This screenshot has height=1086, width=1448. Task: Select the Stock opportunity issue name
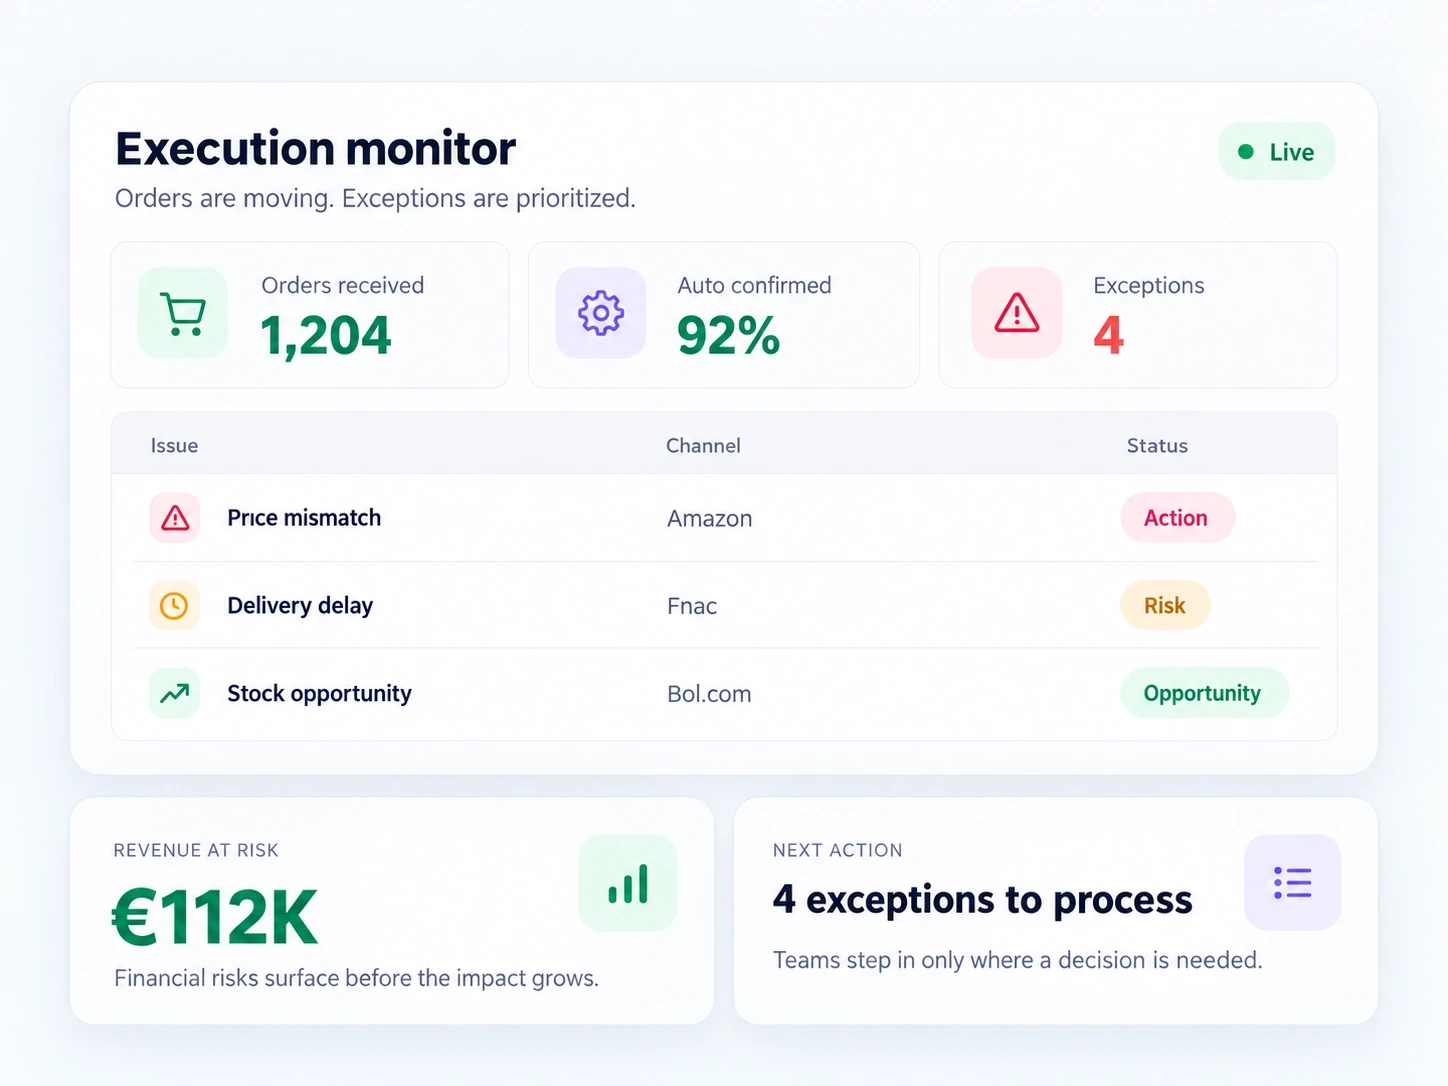click(x=319, y=694)
